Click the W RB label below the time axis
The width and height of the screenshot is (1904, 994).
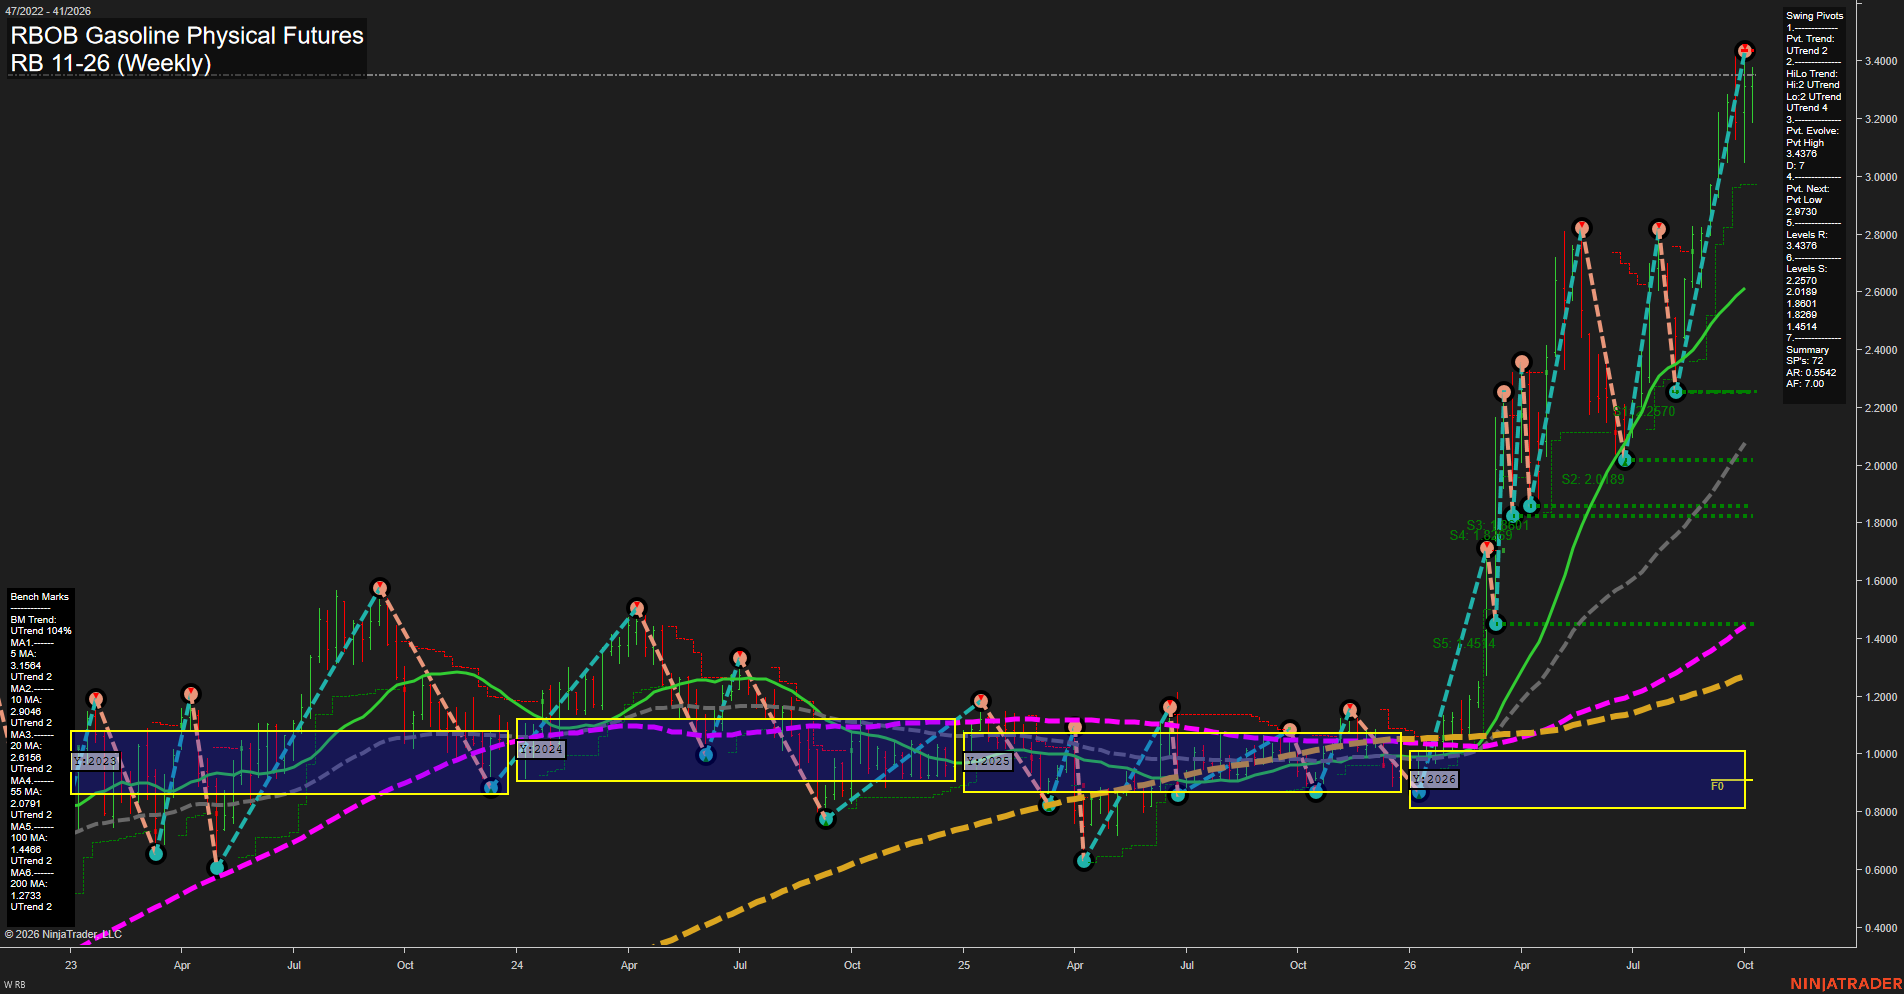pos(14,986)
